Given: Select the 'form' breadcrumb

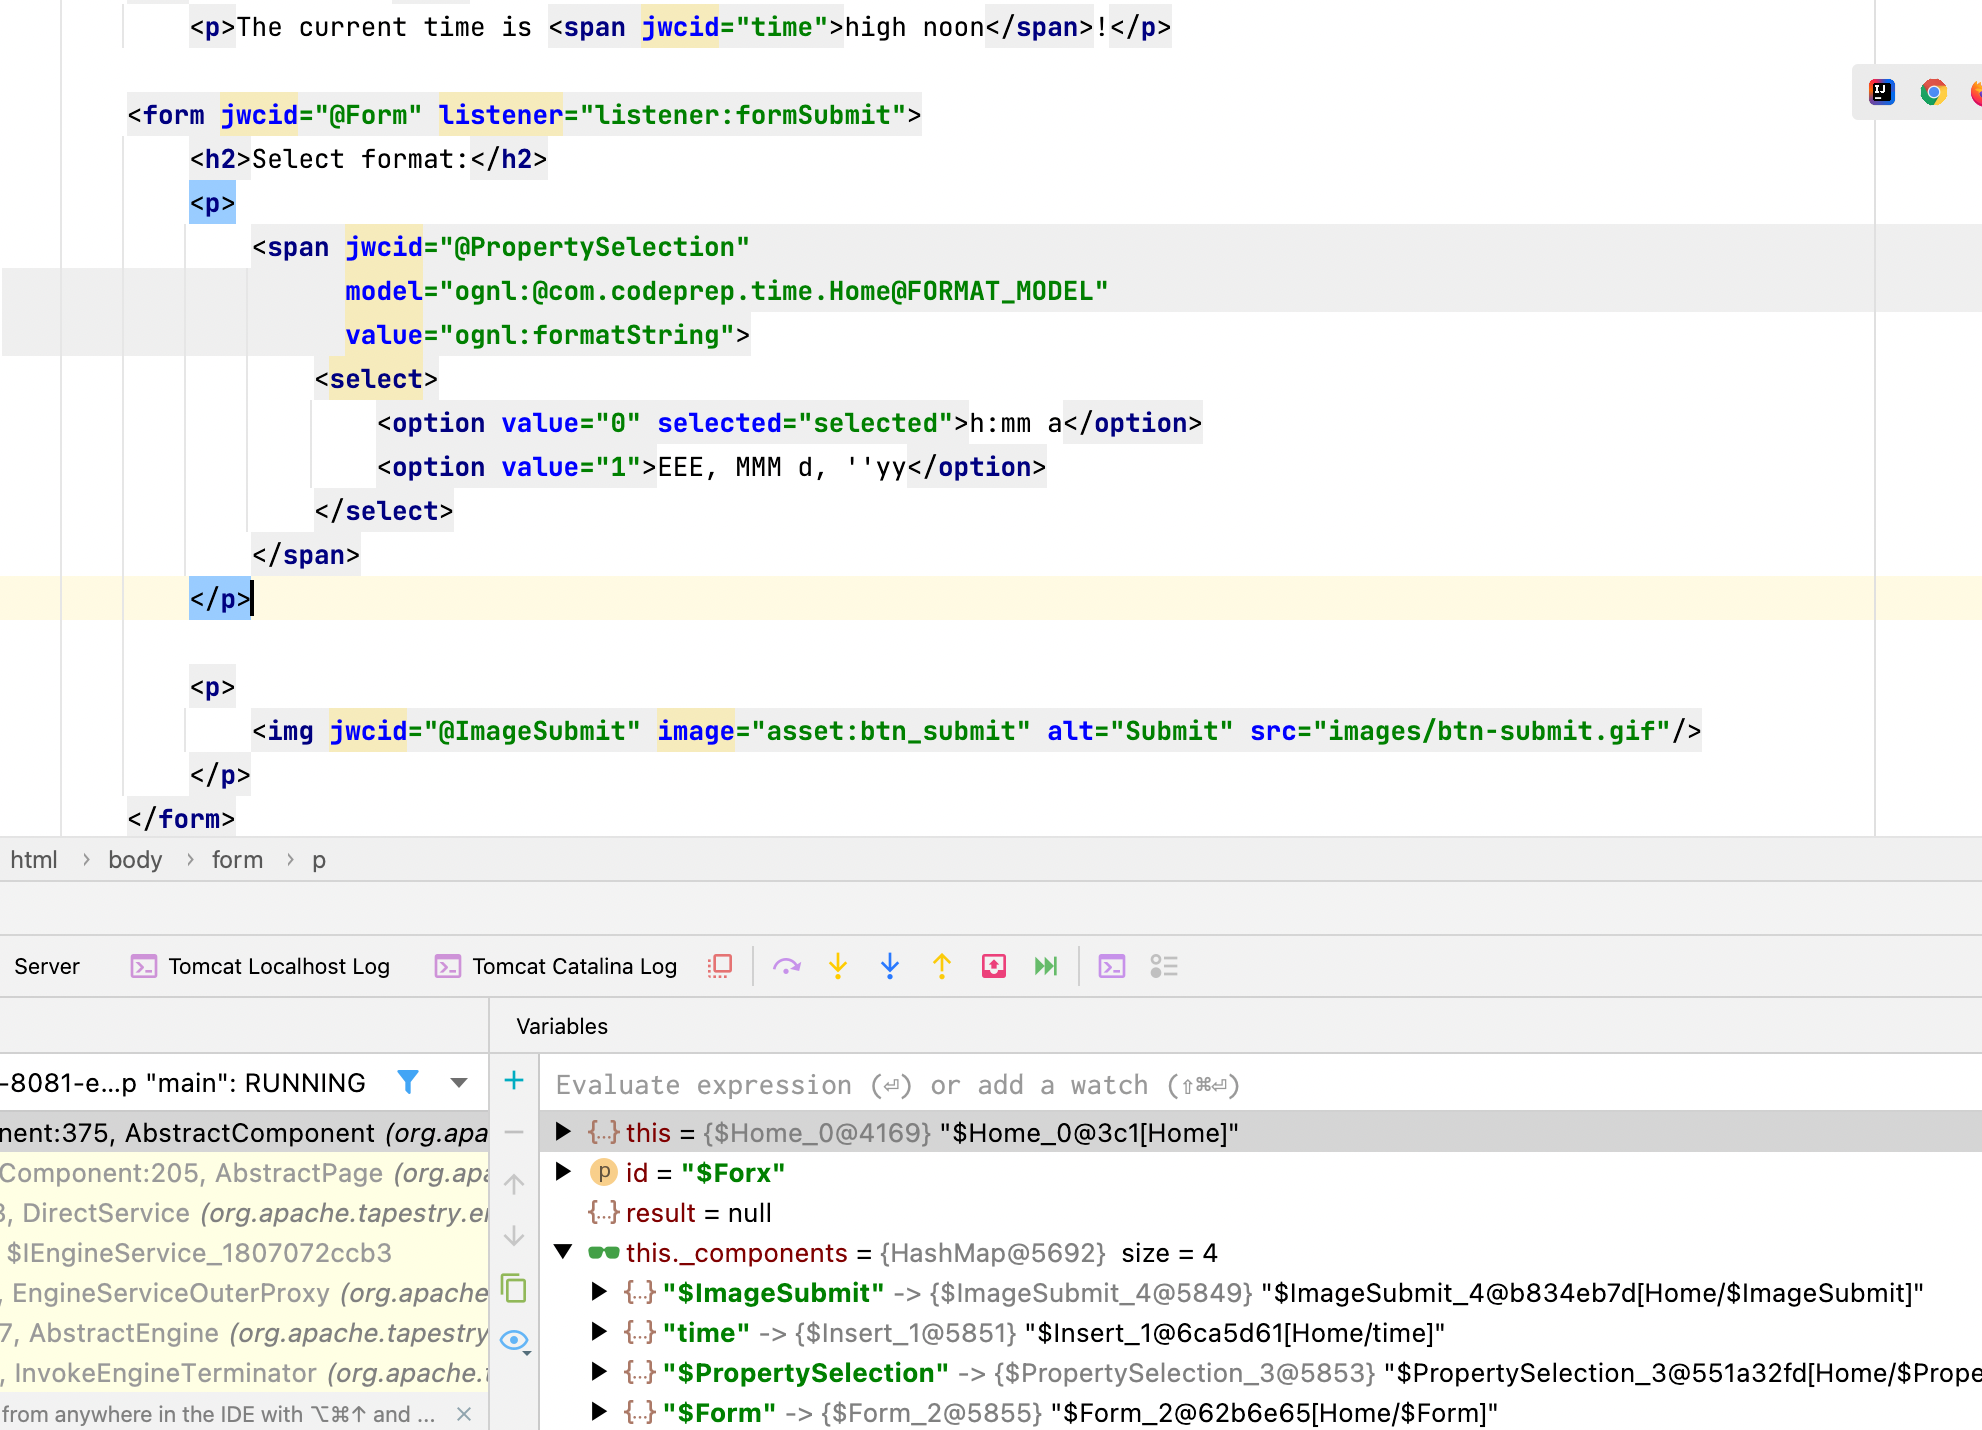Looking at the screenshot, I should [237, 860].
